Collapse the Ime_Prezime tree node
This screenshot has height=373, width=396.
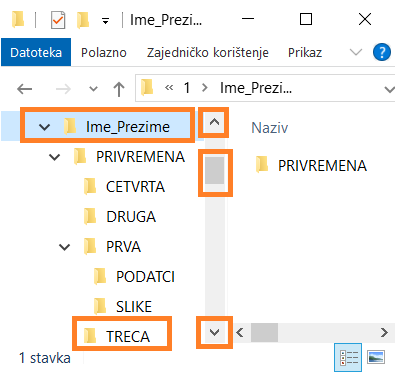[x=44, y=127]
